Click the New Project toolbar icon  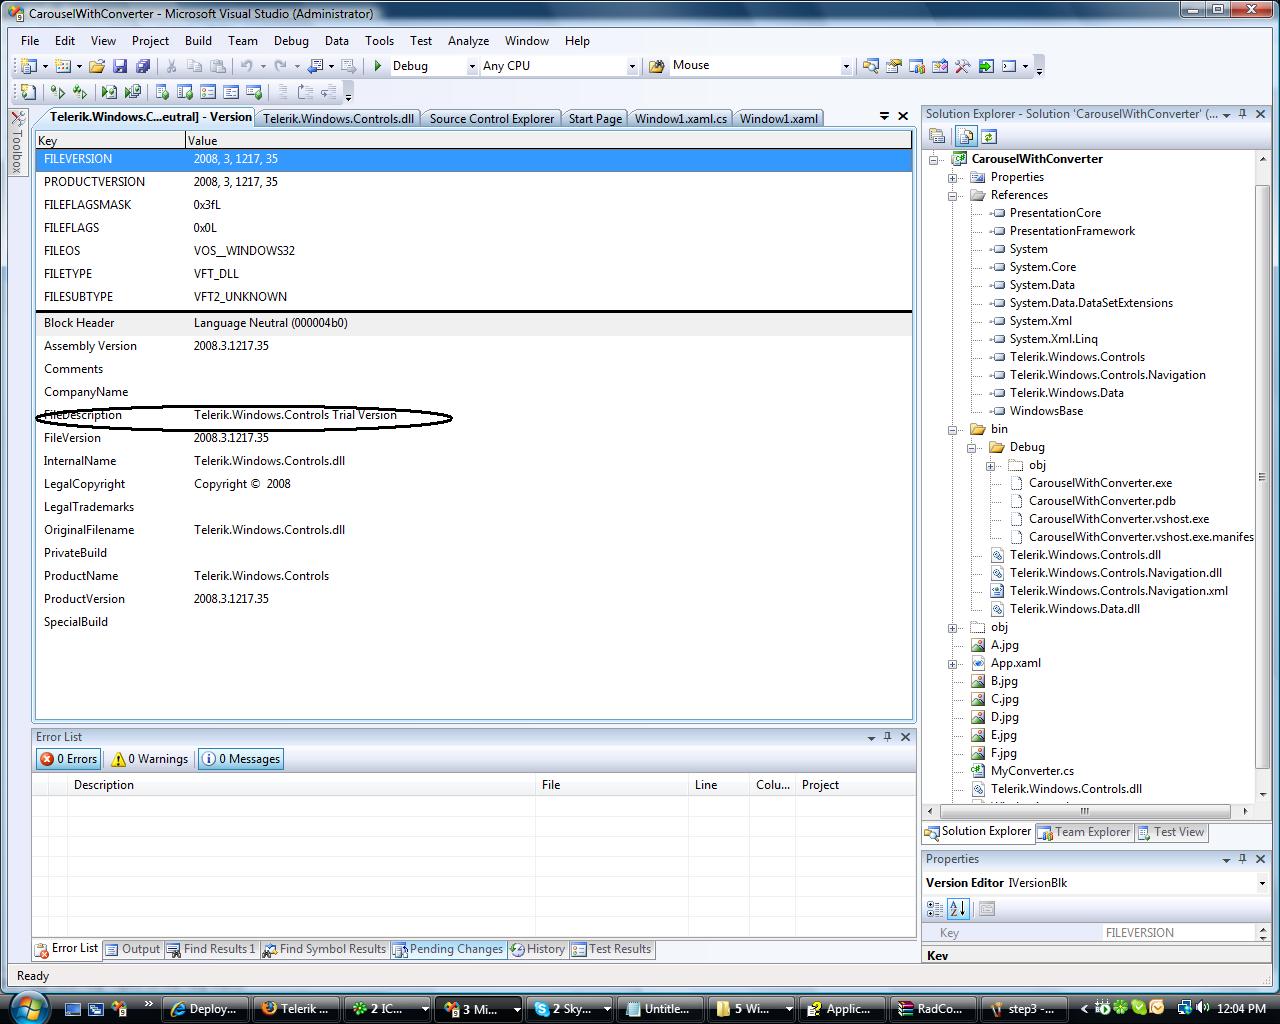pyautogui.click(x=28, y=66)
